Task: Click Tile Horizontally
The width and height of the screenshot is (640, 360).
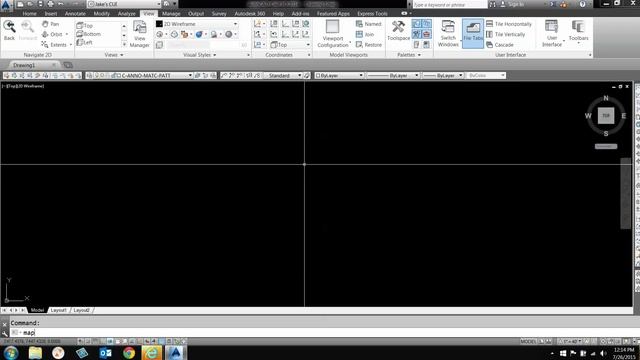Action: 509,24
